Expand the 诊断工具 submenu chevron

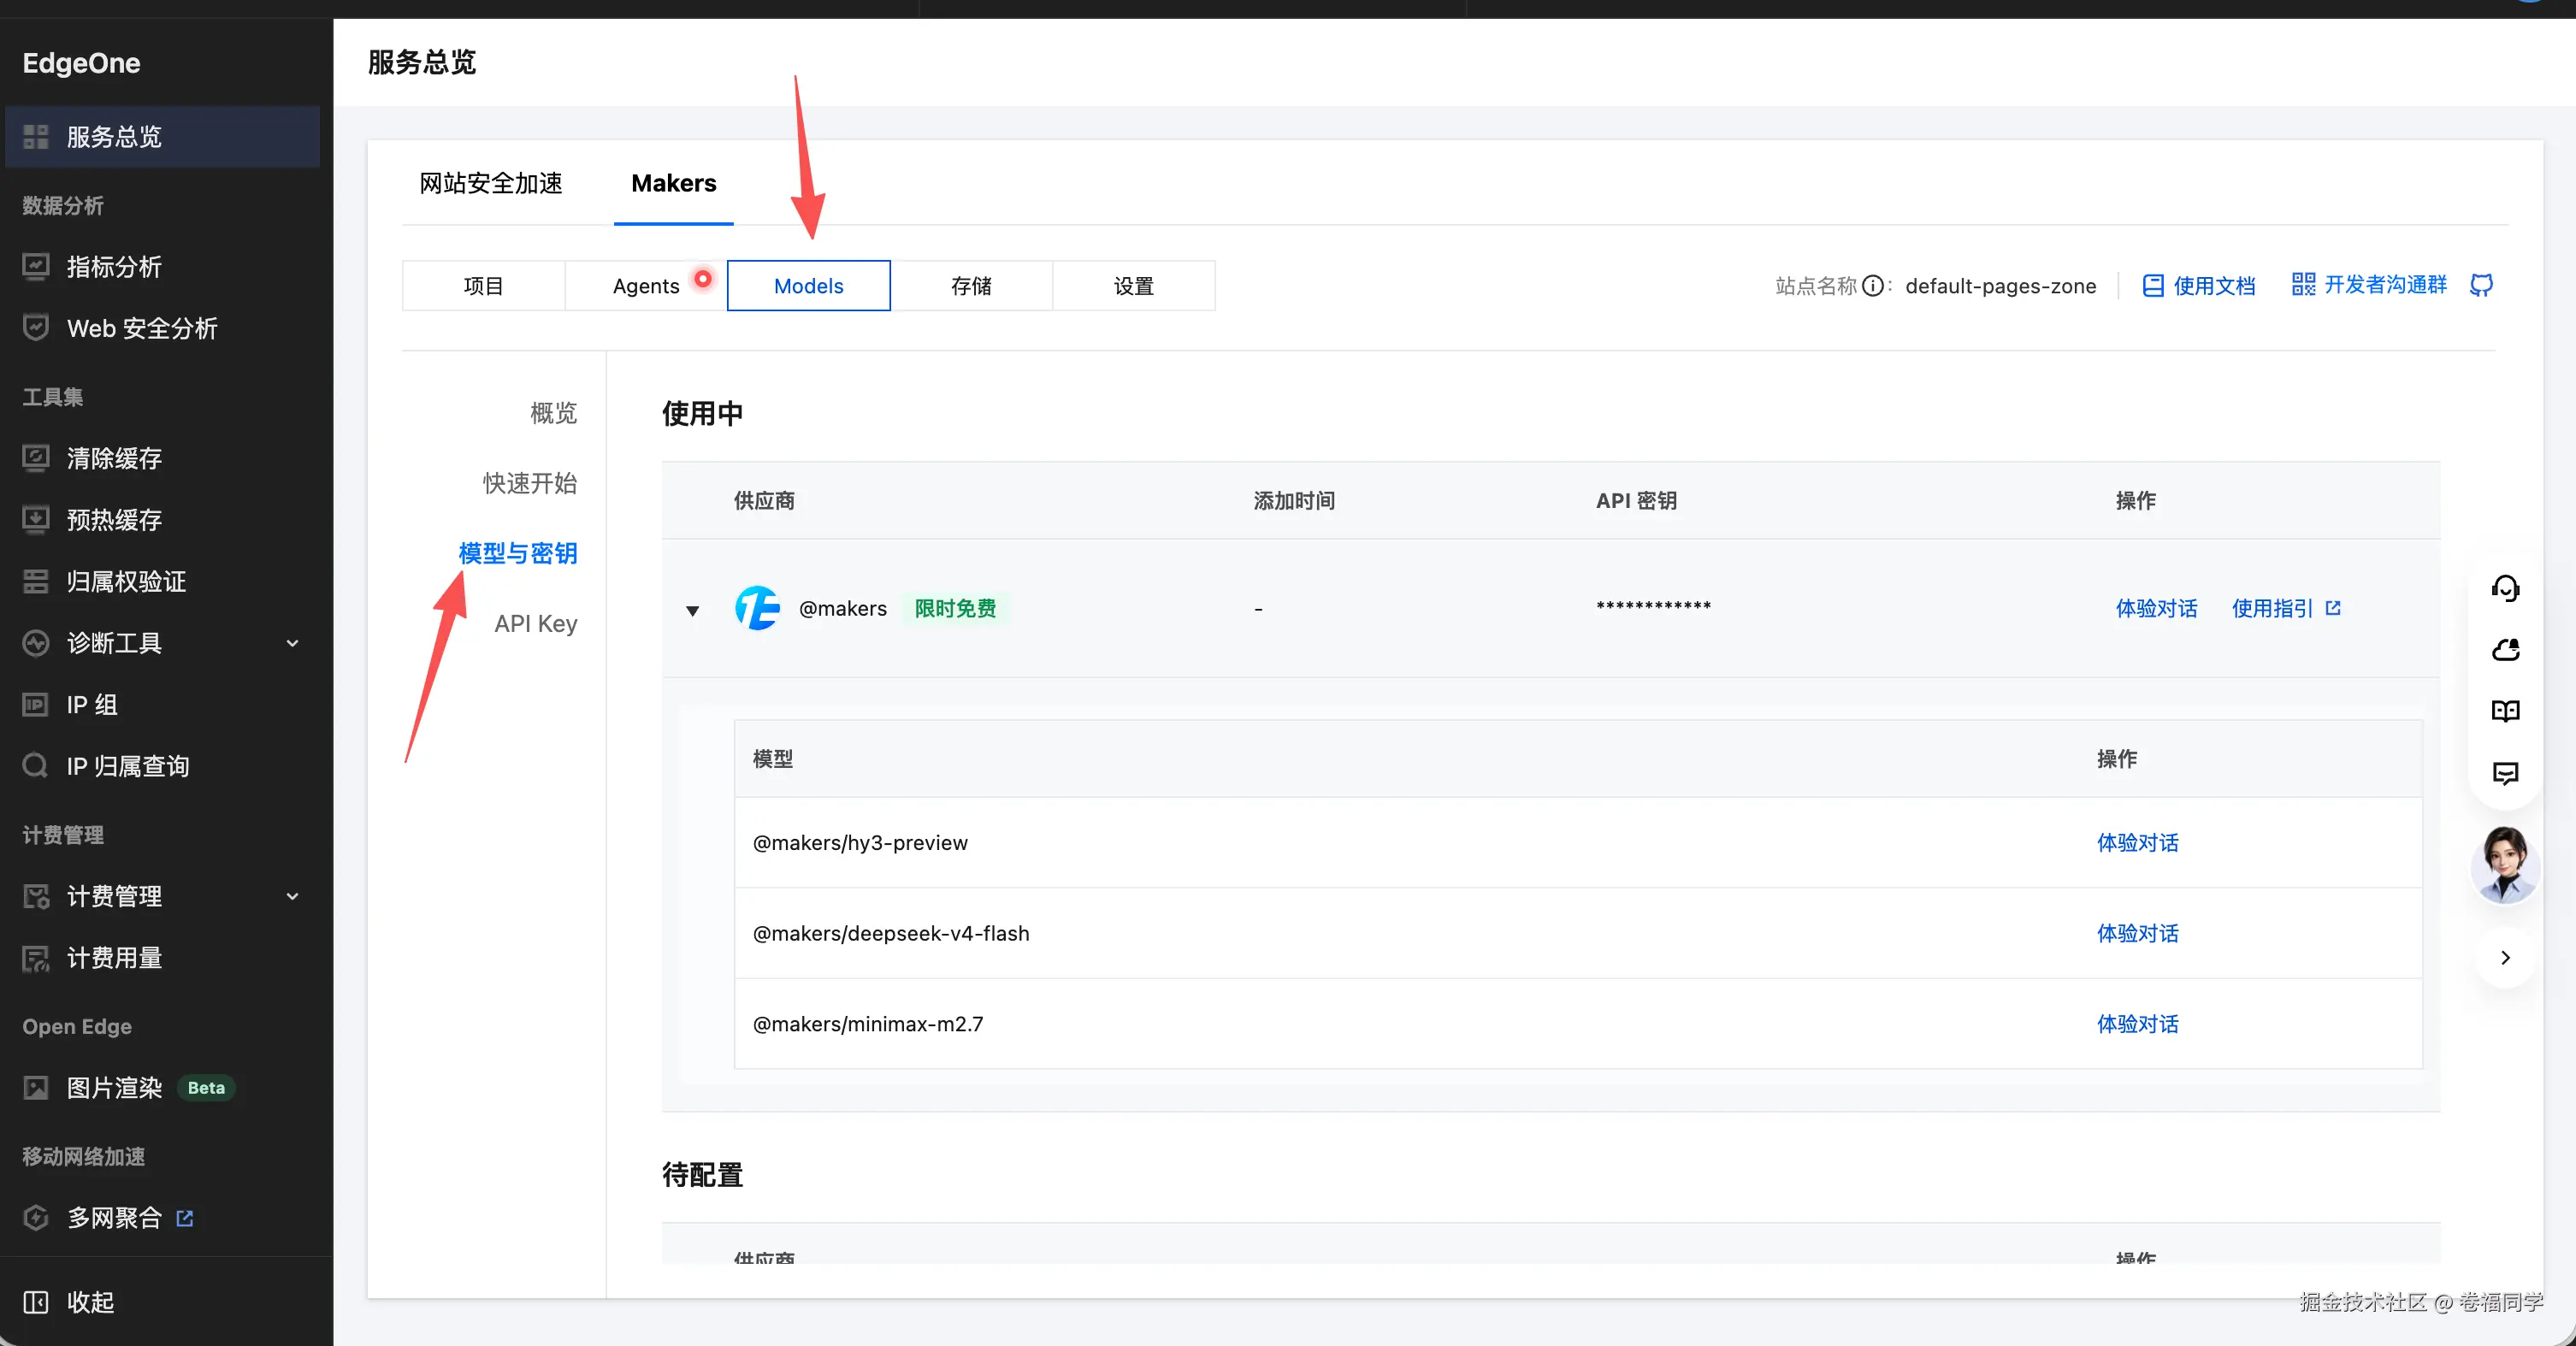293,643
